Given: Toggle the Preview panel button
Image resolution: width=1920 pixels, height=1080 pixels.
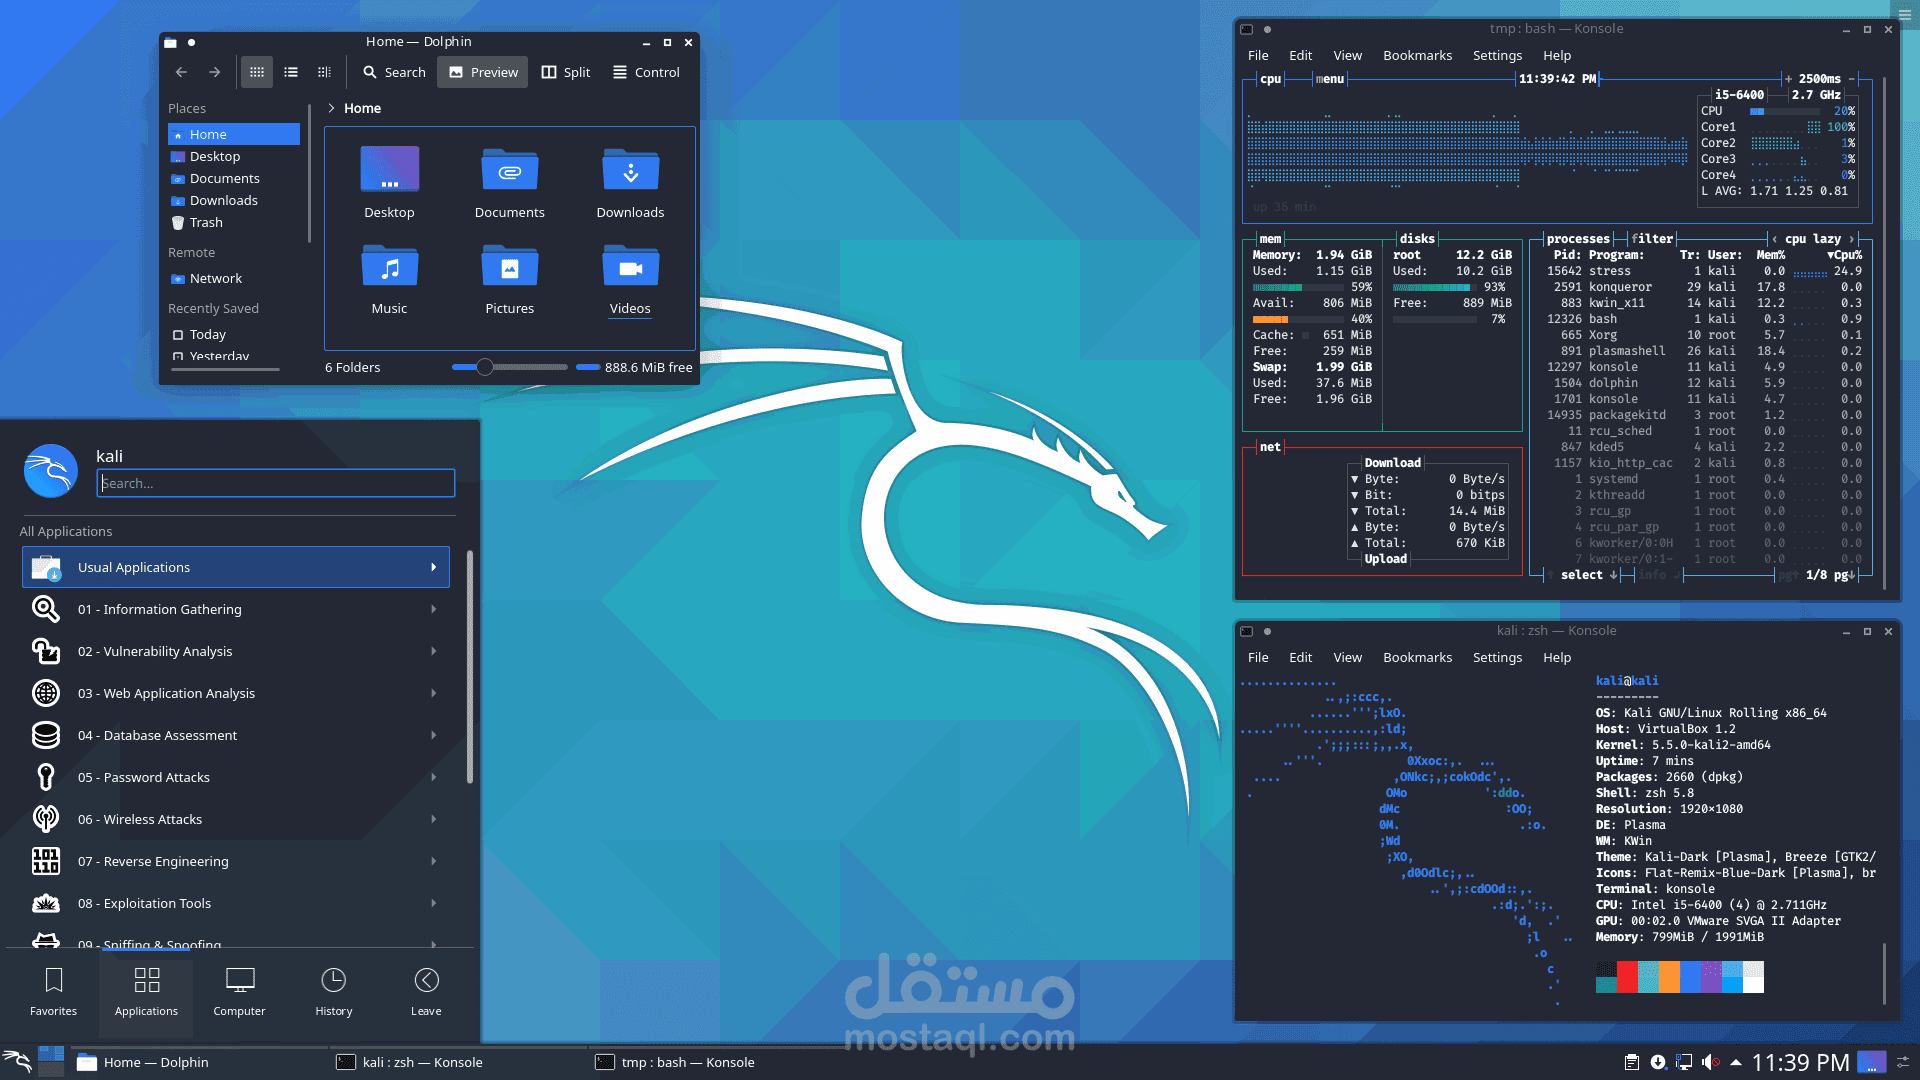Looking at the screenshot, I should (x=483, y=72).
